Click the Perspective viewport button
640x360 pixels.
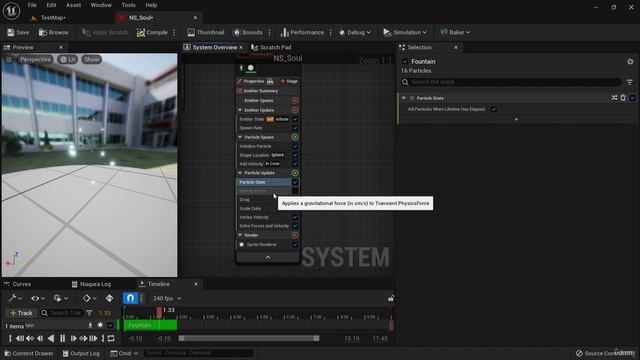click(x=36, y=60)
